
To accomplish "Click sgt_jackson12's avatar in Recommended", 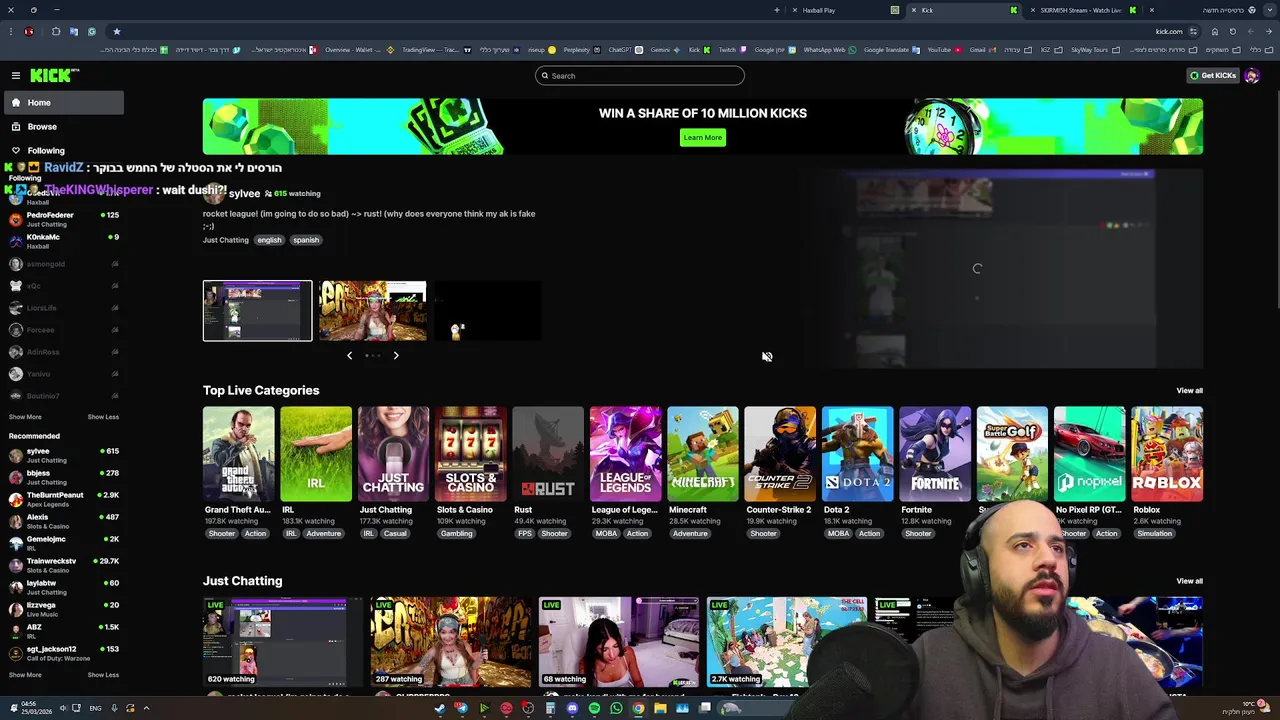I will coord(16,653).
